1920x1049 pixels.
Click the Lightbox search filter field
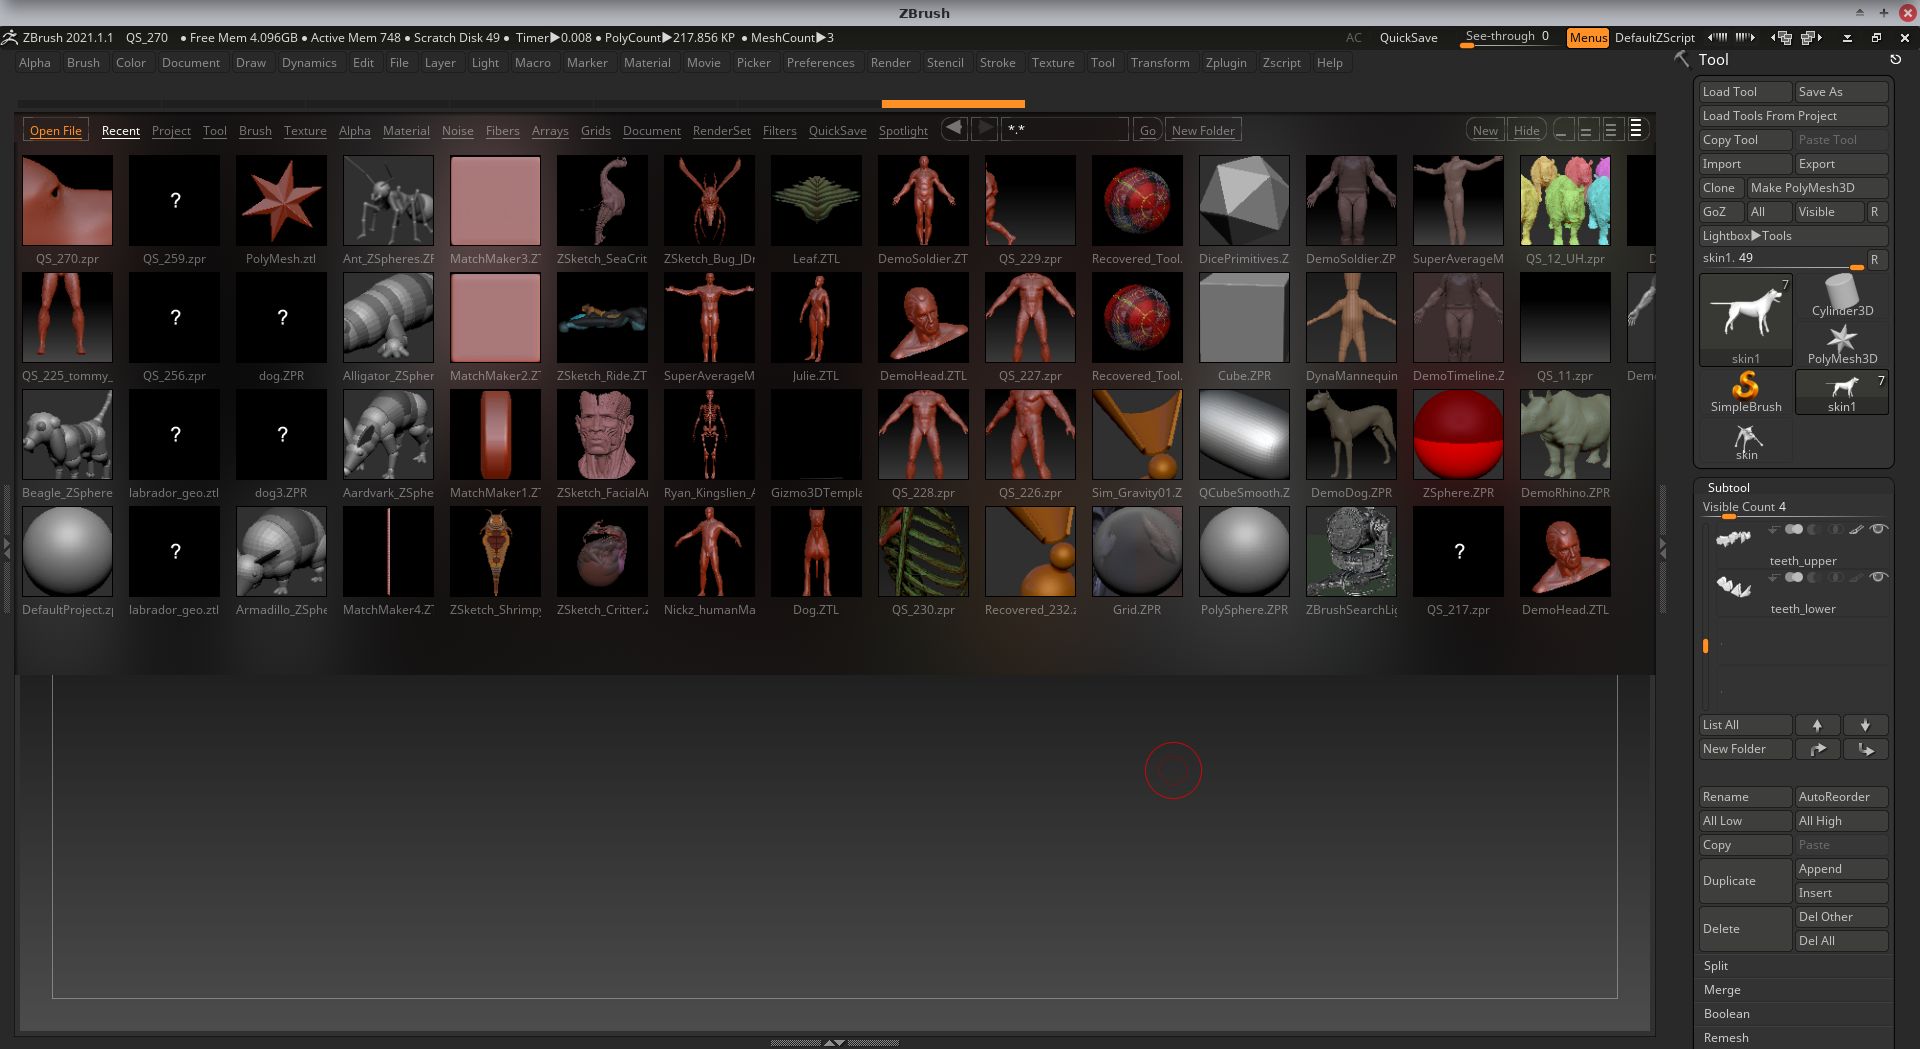coord(1065,130)
